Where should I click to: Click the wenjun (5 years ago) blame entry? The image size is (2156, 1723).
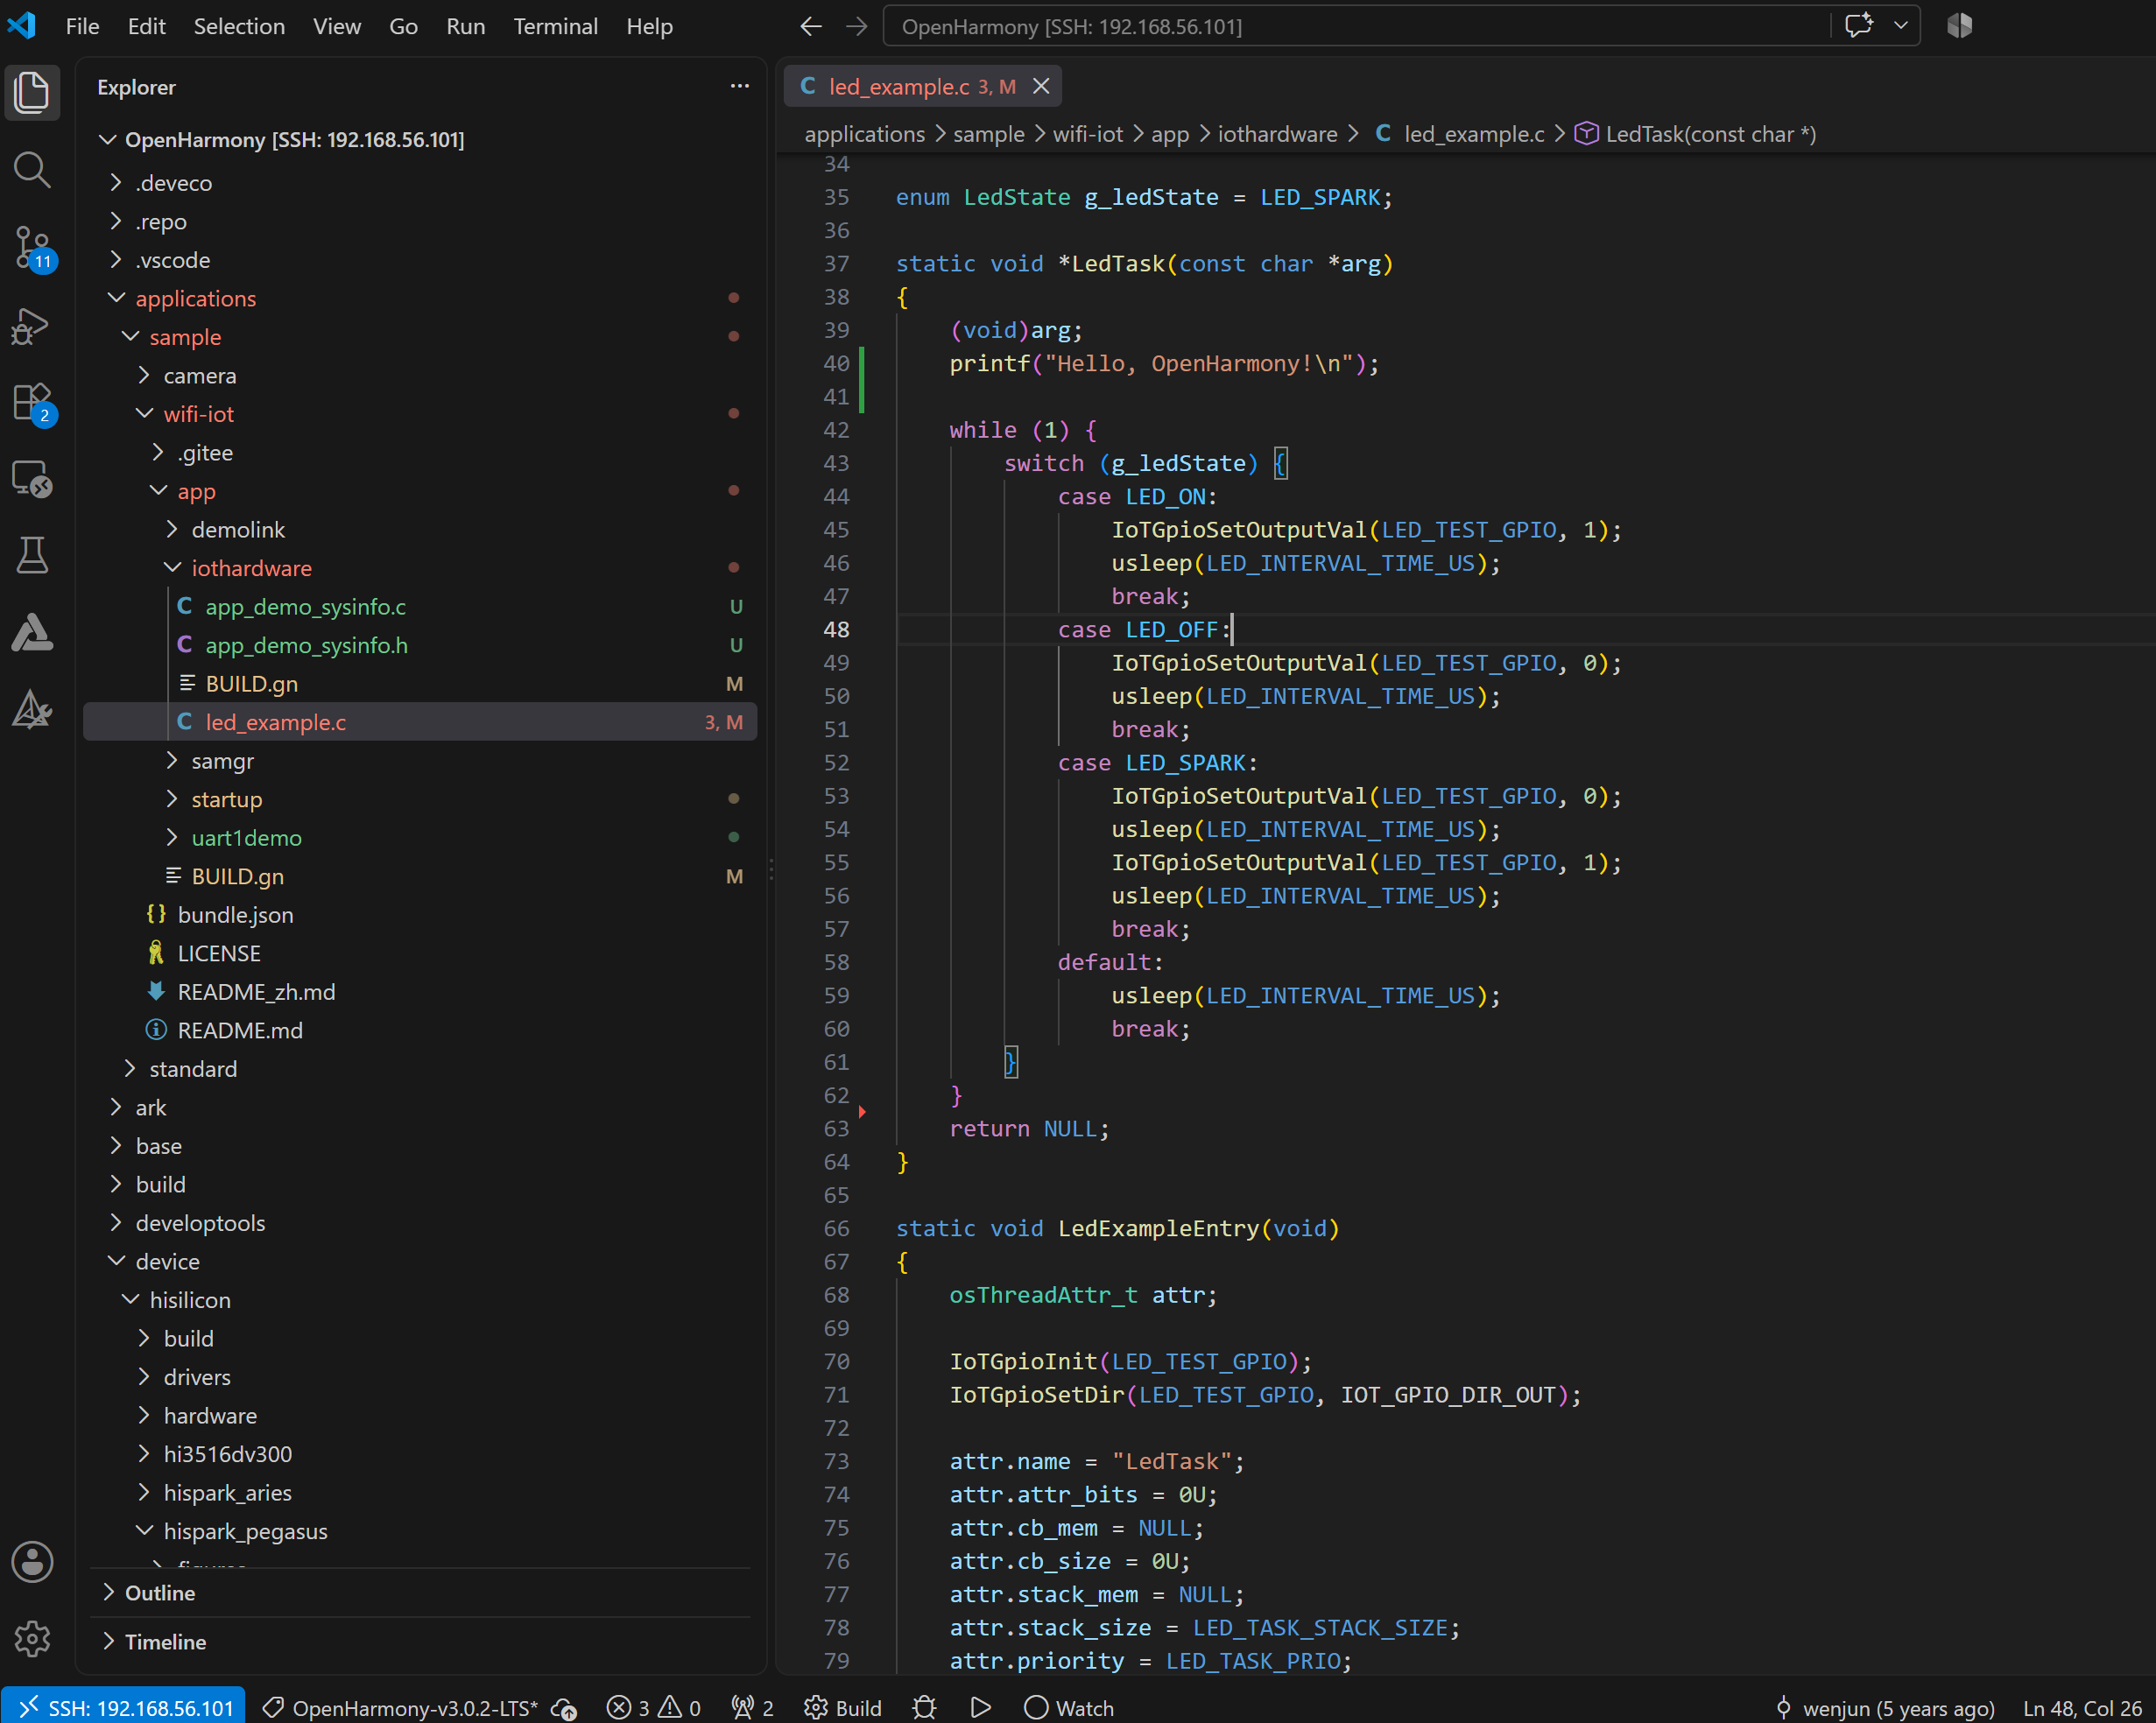[x=1884, y=1707]
